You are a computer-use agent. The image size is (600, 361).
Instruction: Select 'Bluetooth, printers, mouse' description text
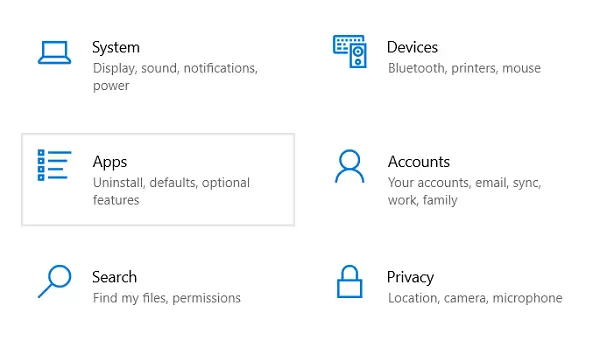[464, 68]
